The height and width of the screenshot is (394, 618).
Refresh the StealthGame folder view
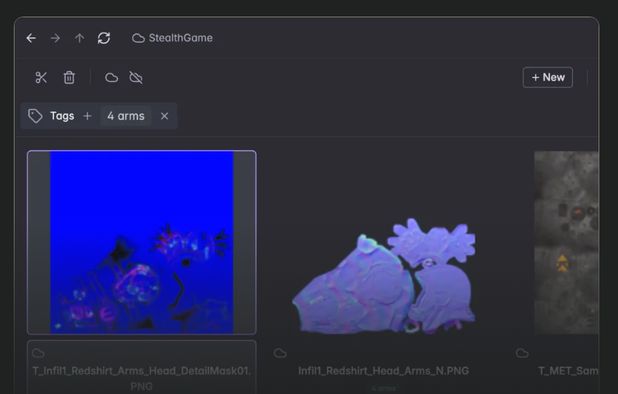104,38
